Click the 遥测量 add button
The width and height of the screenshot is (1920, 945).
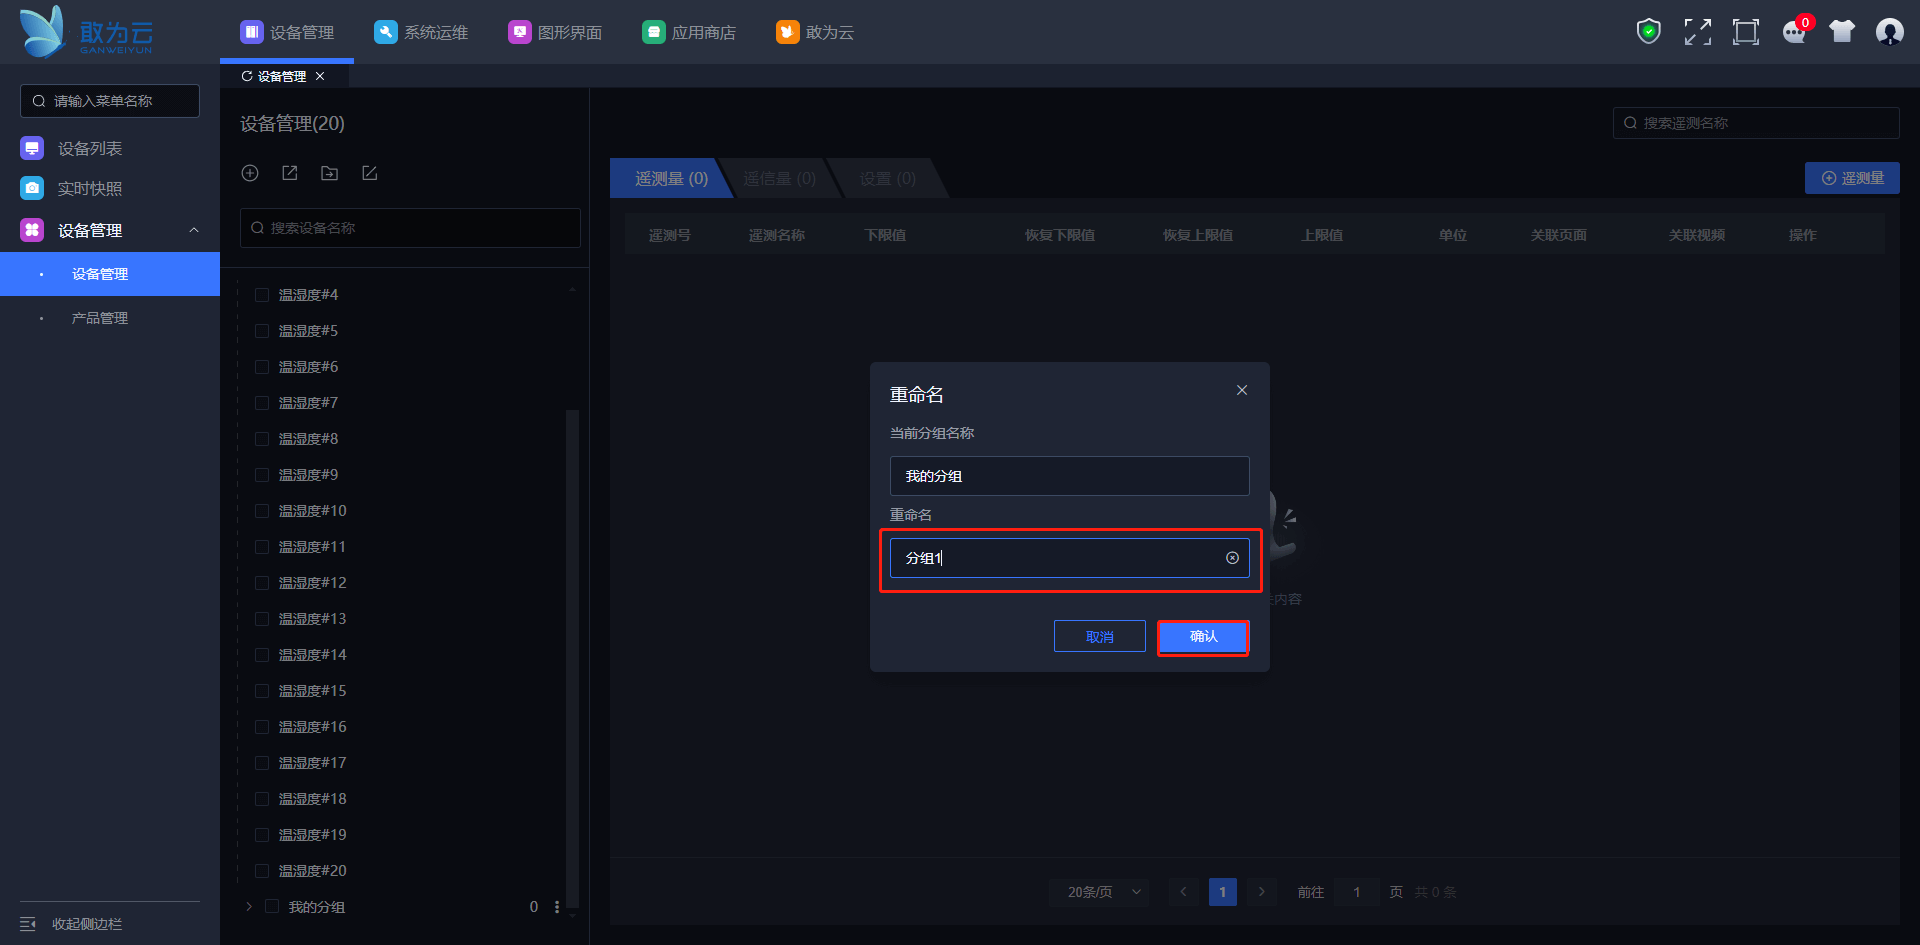click(x=1852, y=178)
